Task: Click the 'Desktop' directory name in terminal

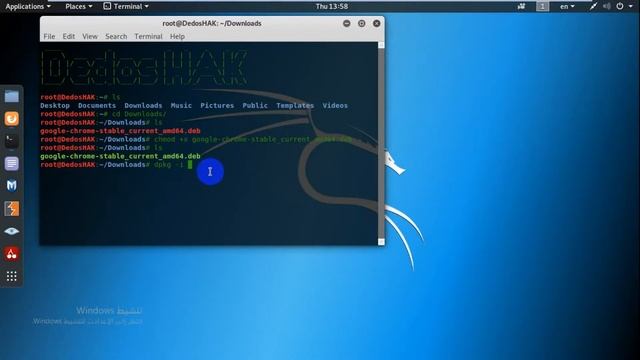Action: tap(55, 105)
